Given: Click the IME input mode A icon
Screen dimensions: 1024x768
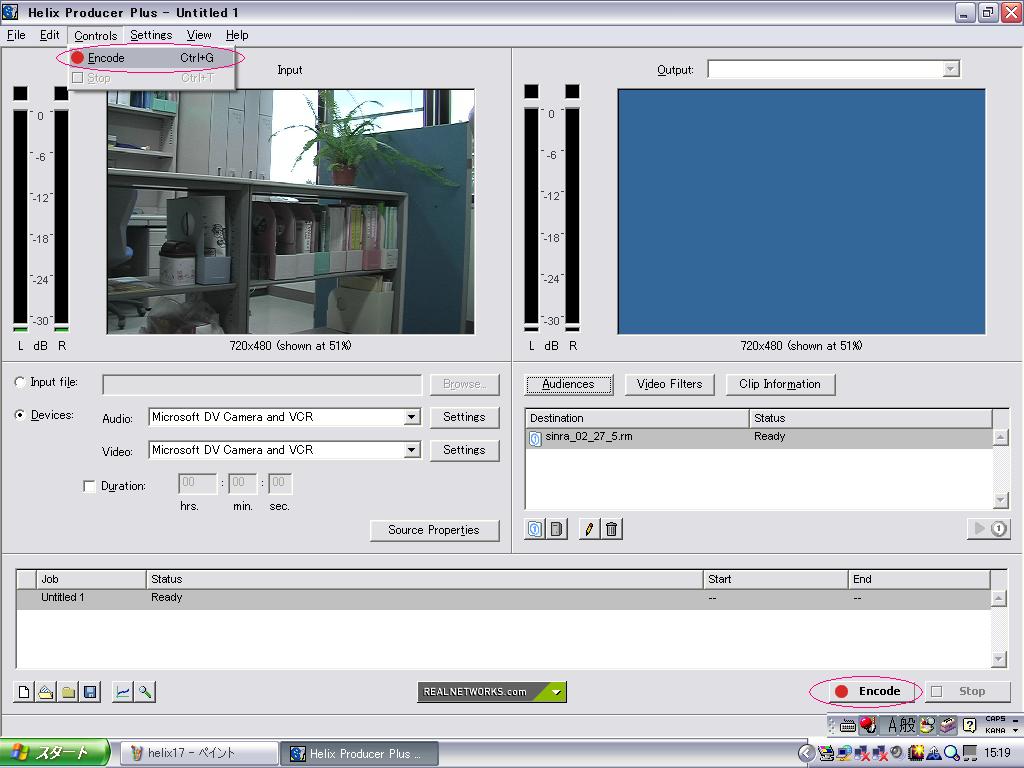Looking at the screenshot, I should click(x=893, y=725).
